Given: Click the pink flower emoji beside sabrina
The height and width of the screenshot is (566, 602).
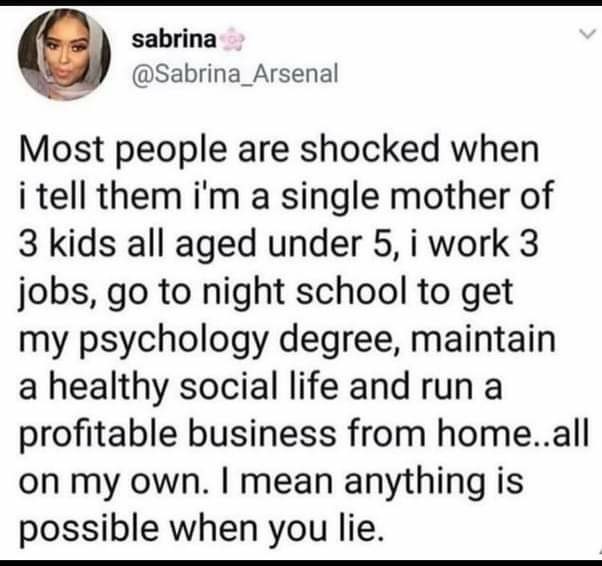Looking at the screenshot, I should point(232,40).
